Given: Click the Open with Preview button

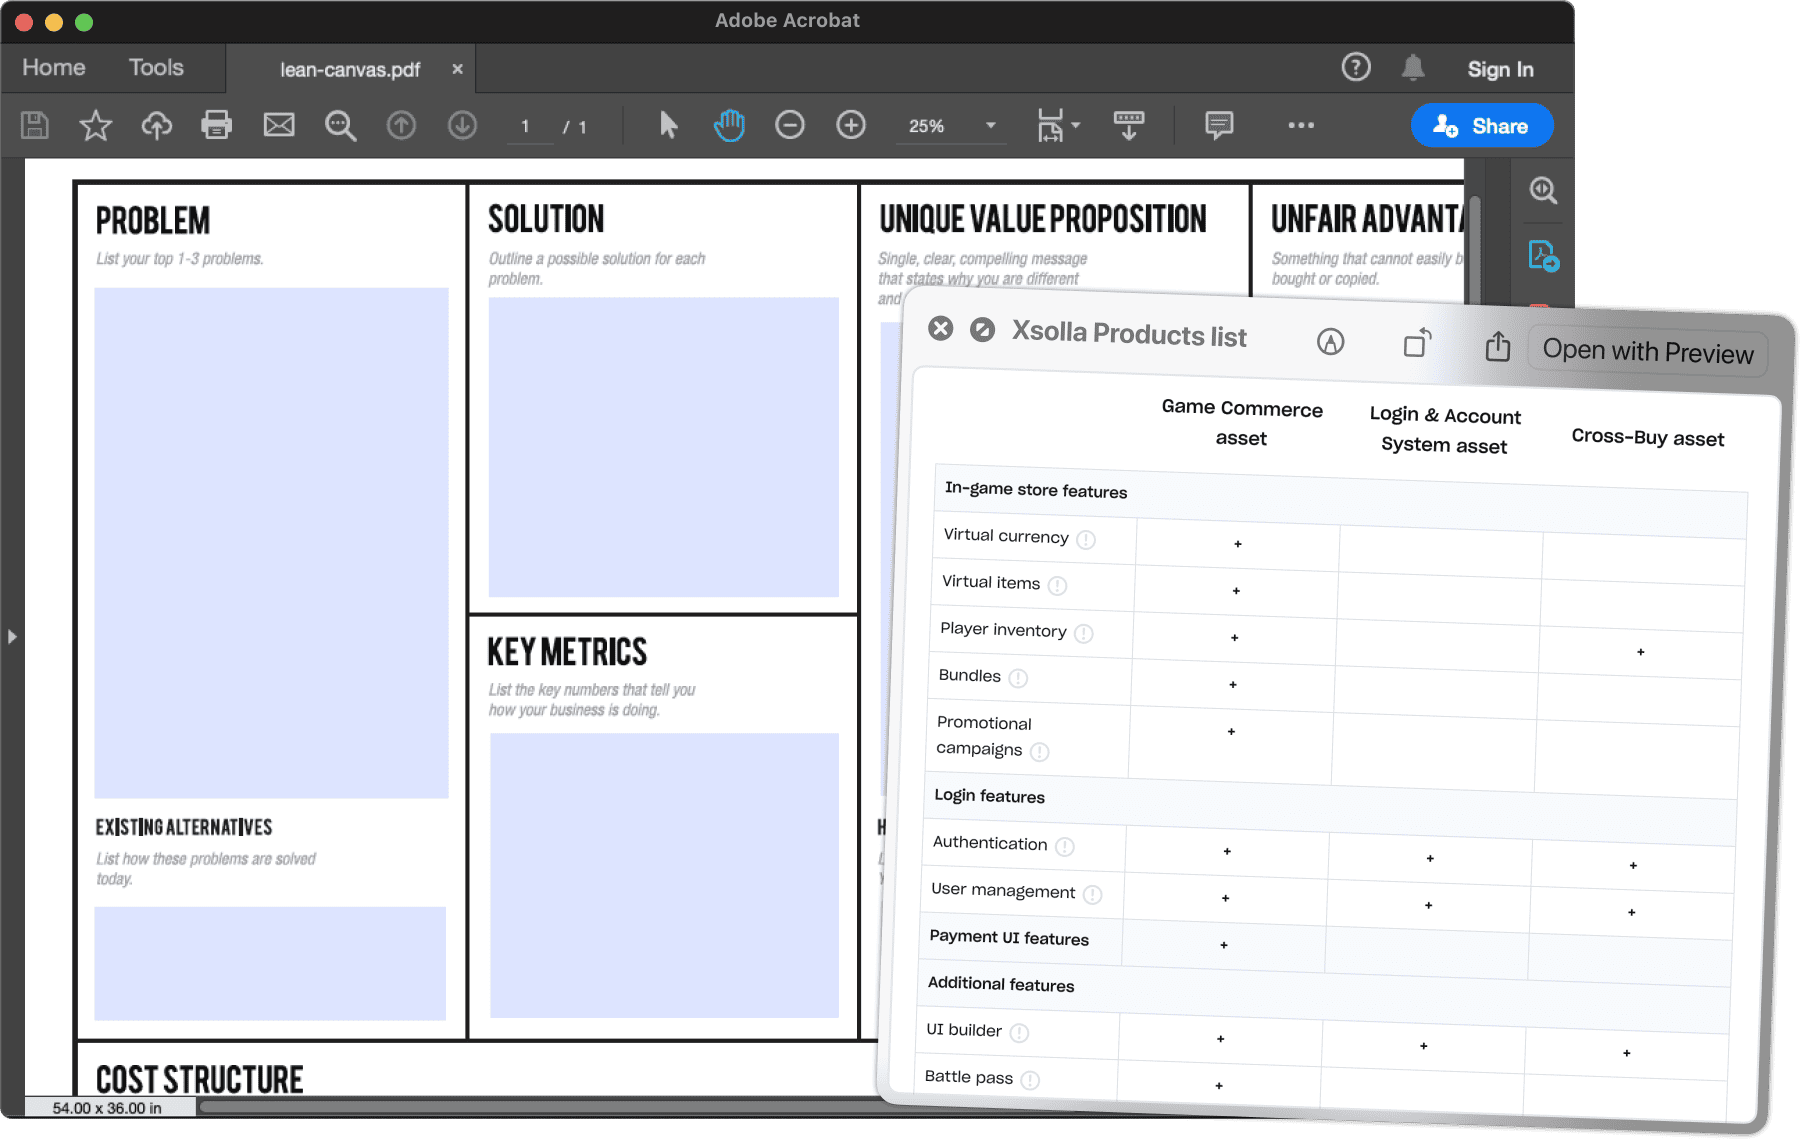Looking at the screenshot, I should [x=1648, y=352].
